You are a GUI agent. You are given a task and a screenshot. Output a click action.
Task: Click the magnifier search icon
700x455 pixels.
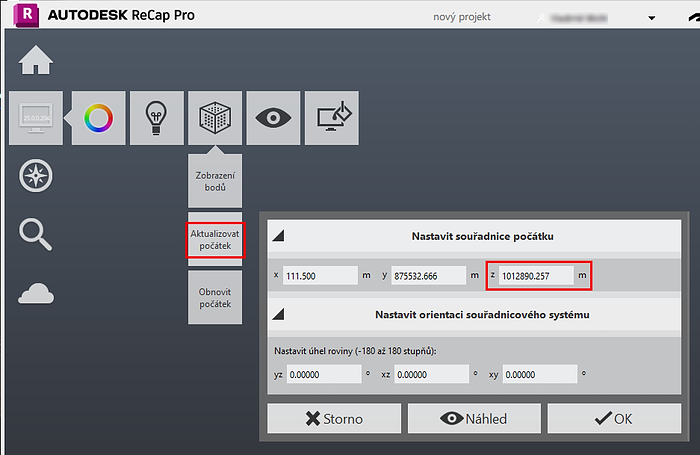pyautogui.click(x=36, y=235)
